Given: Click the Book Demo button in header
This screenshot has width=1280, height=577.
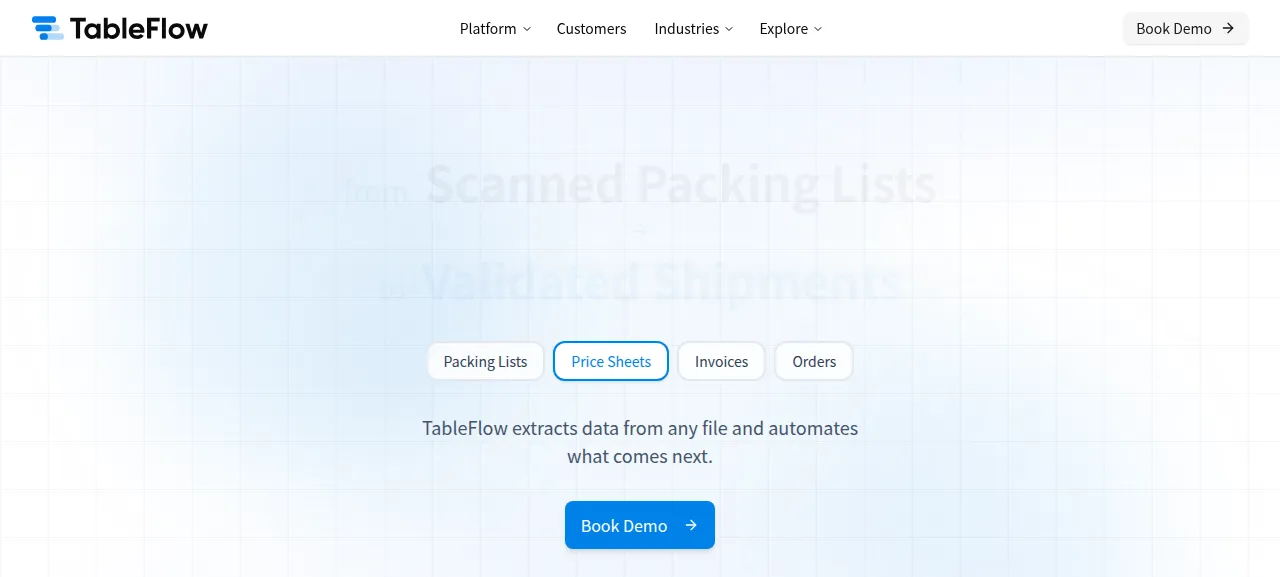Looking at the screenshot, I should pos(1185,28).
